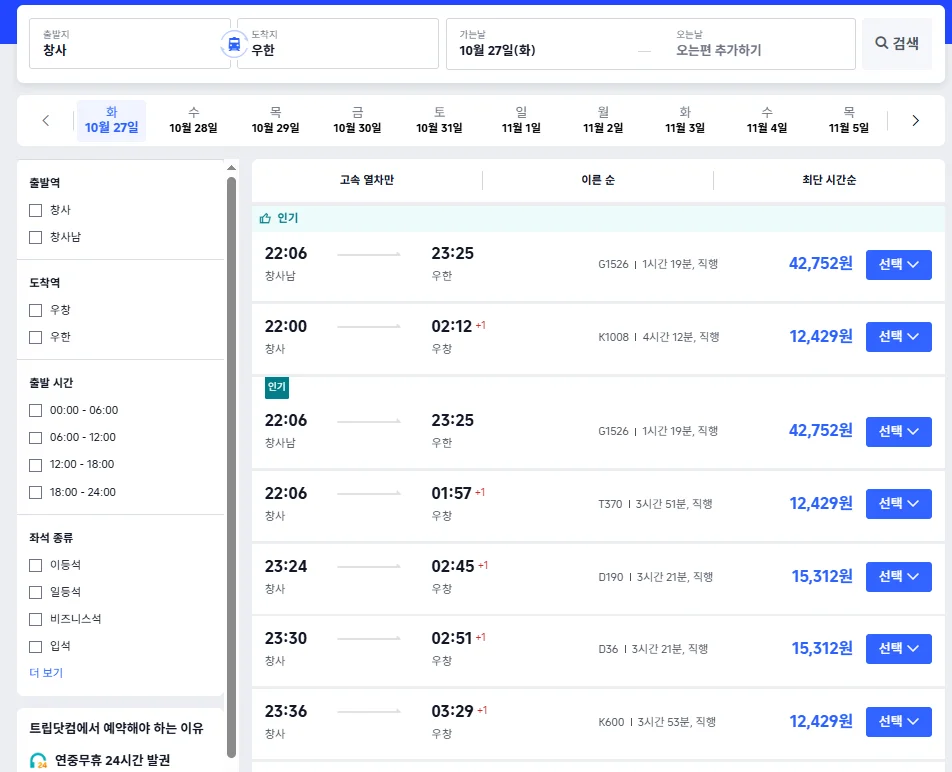The height and width of the screenshot is (772, 952).
Task: Select the 11월 3일 date tab
Action: 685,120
